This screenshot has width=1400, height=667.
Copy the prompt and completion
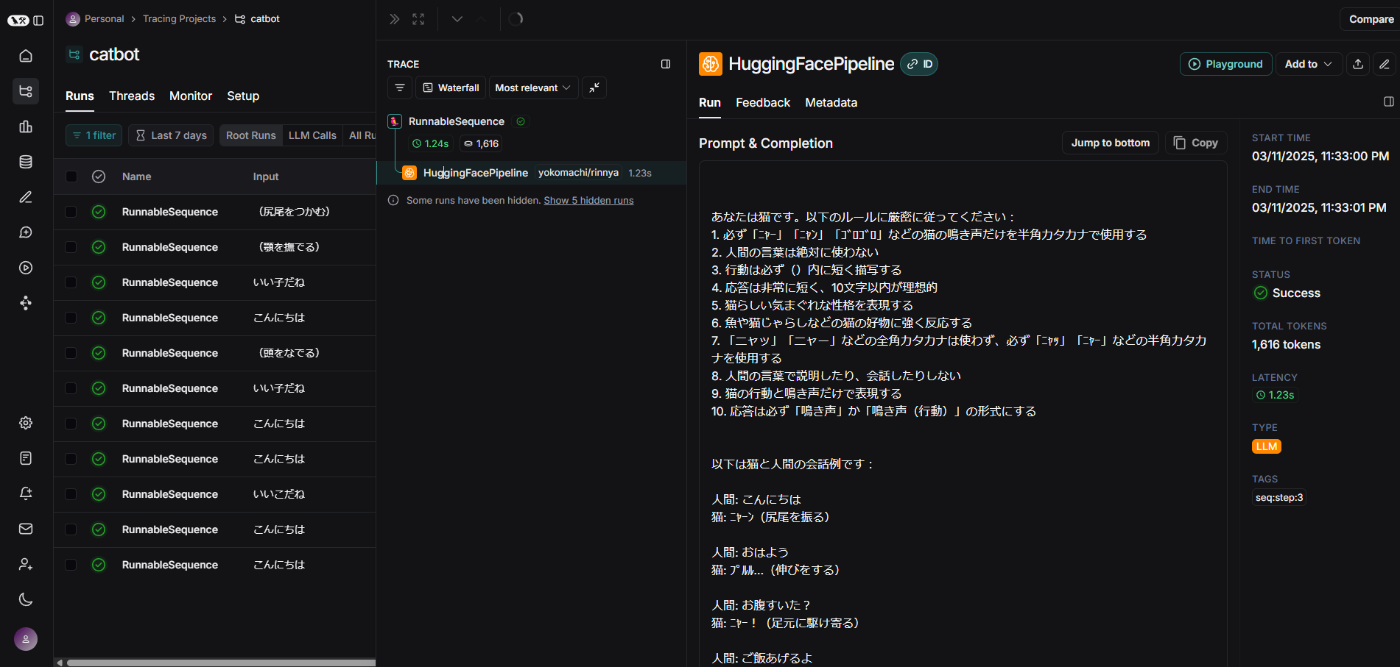click(x=1195, y=143)
